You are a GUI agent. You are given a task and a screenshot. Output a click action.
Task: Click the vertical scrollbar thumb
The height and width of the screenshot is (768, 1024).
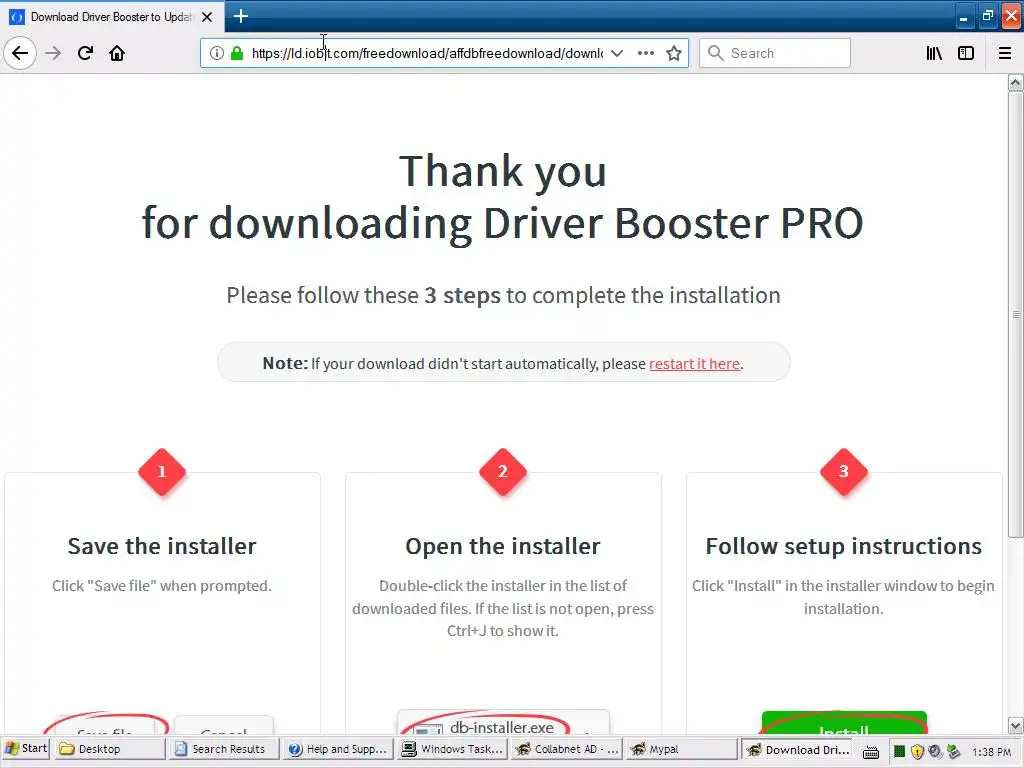tap(1015, 314)
